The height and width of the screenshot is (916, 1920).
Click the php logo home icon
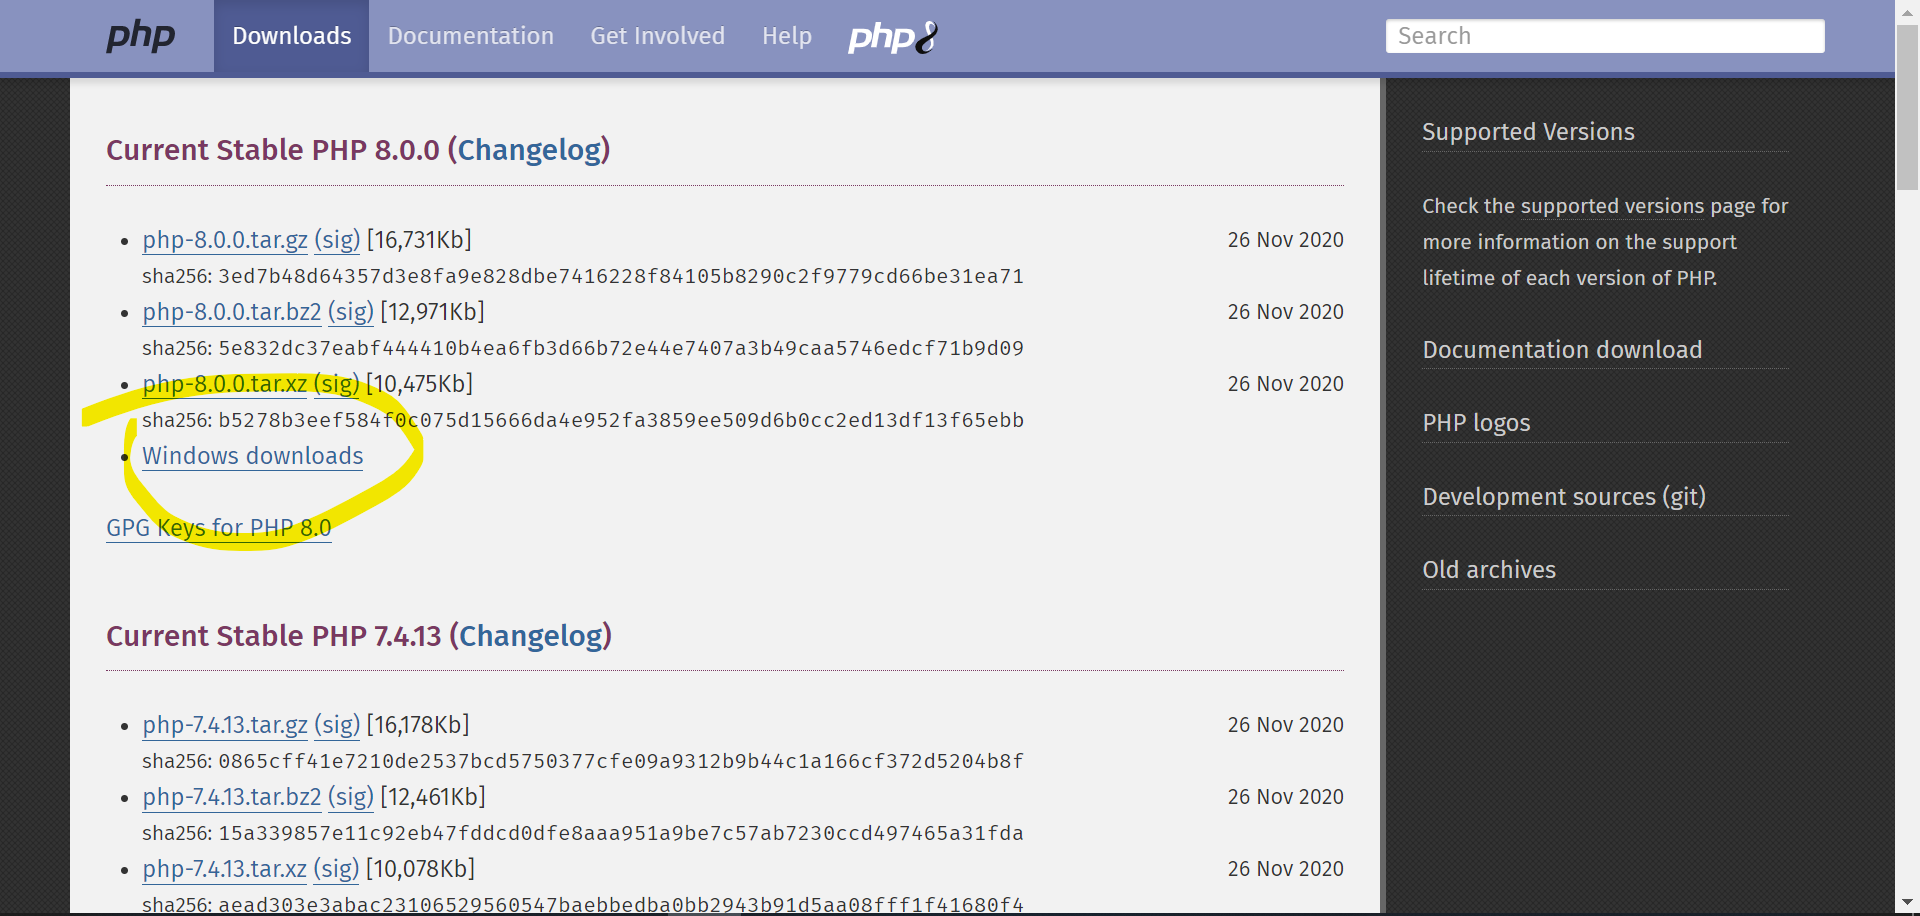coord(140,37)
